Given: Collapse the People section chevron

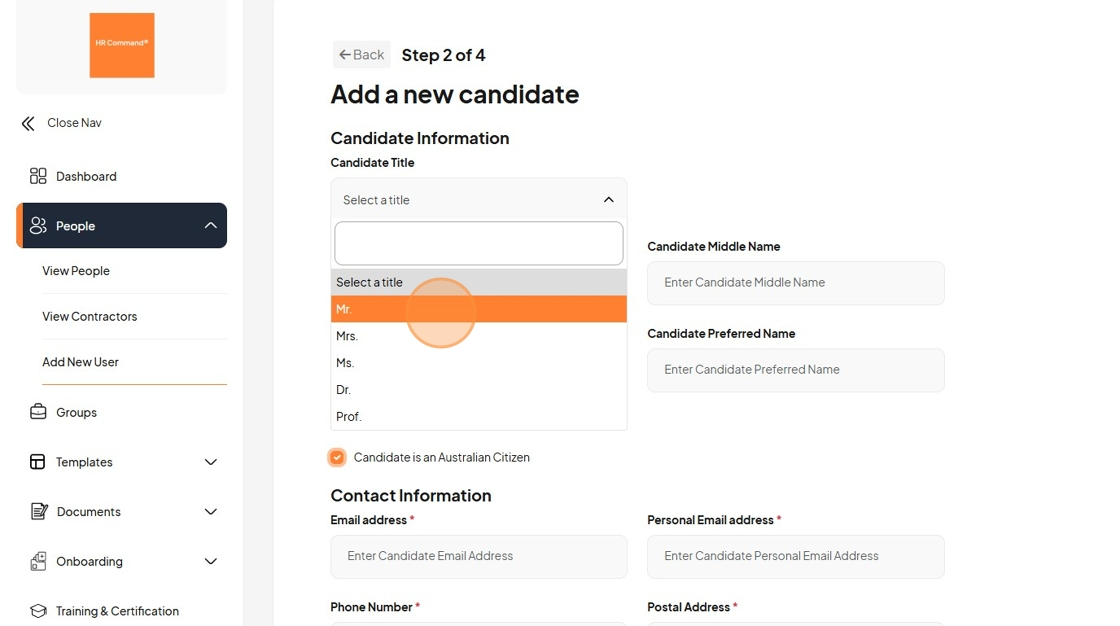Looking at the screenshot, I should pos(211,226).
